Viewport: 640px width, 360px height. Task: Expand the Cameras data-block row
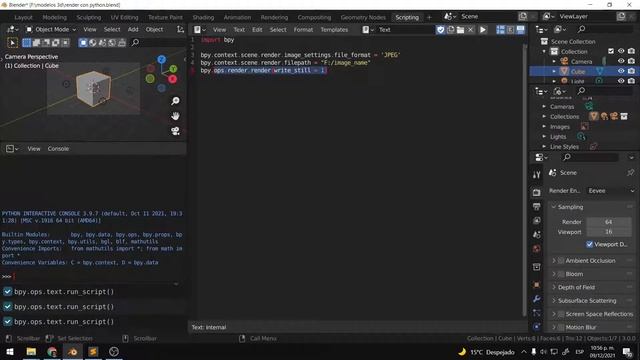click(x=544, y=107)
